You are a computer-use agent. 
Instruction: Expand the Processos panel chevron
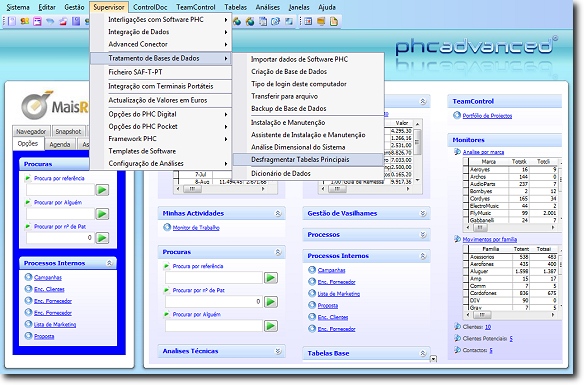(x=423, y=235)
